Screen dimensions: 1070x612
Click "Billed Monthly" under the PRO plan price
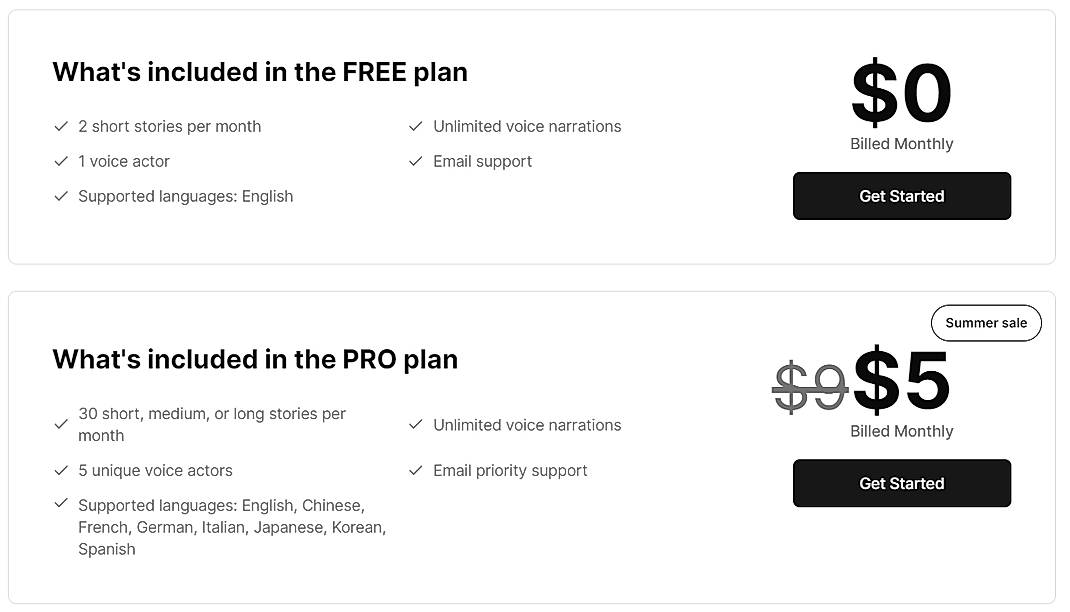(x=901, y=431)
